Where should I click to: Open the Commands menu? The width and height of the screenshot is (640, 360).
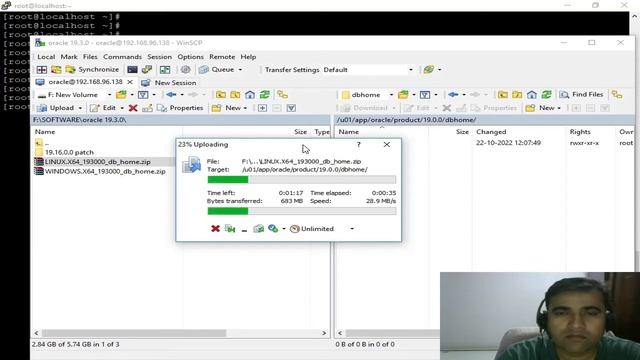(x=122, y=57)
